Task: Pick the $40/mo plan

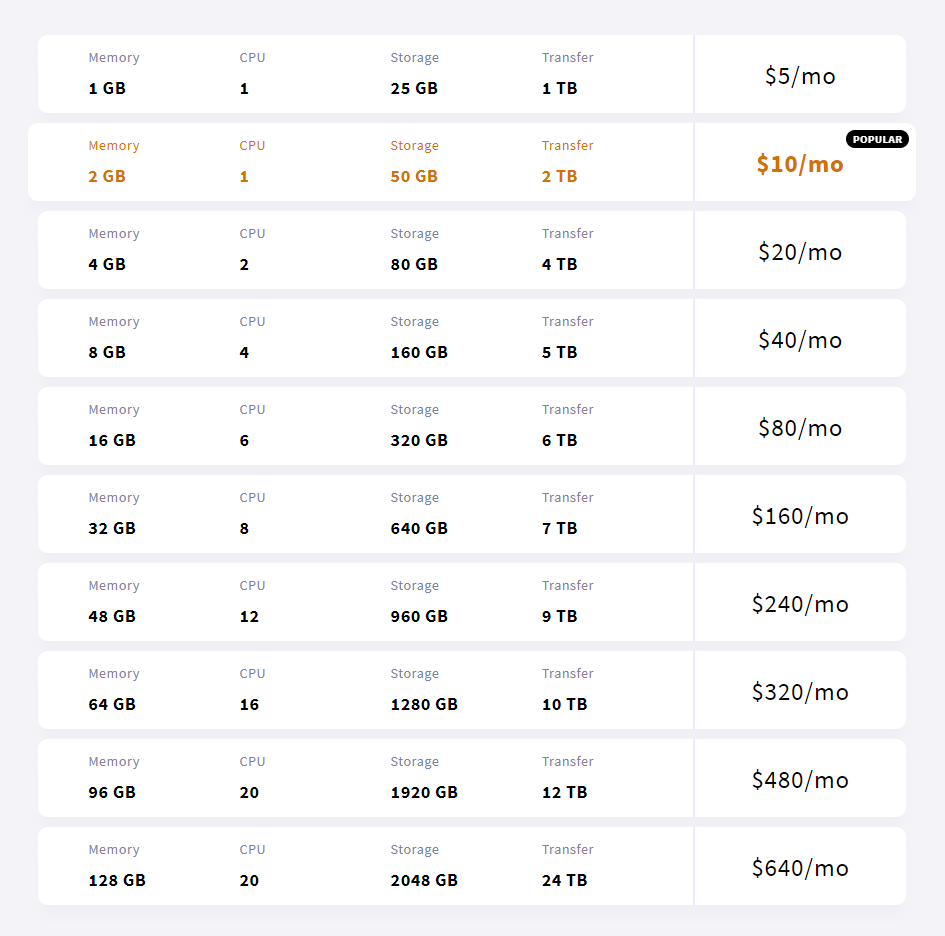Action: click(x=800, y=340)
